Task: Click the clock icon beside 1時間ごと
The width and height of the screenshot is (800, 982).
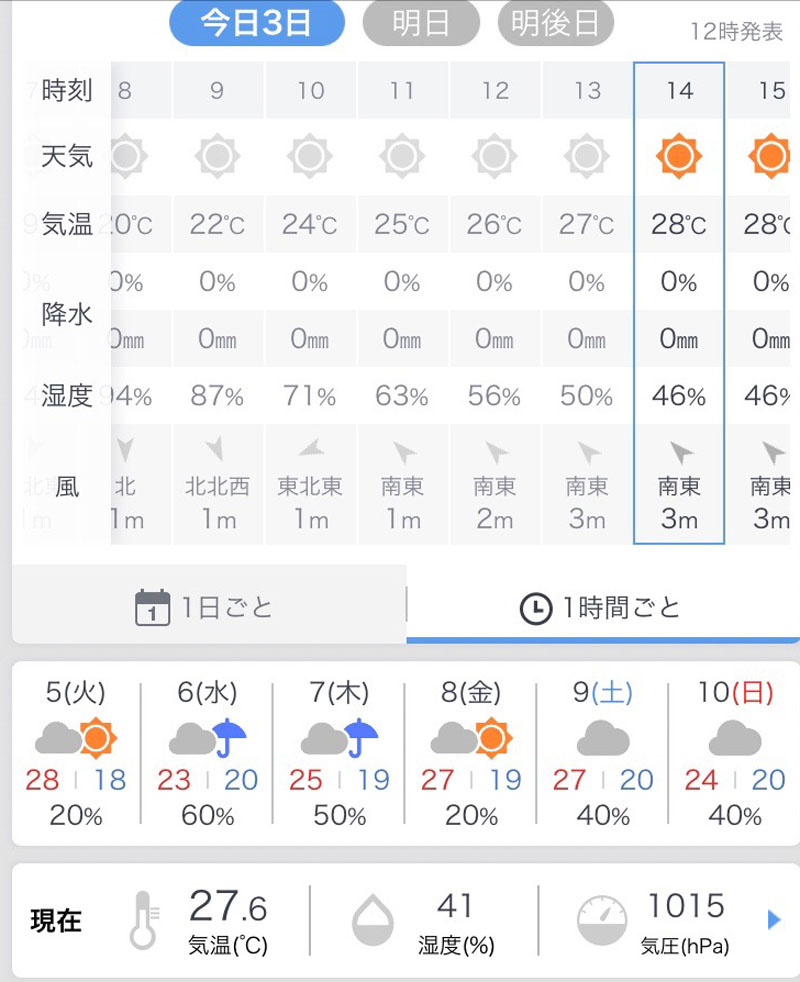Action: tap(536, 608)
